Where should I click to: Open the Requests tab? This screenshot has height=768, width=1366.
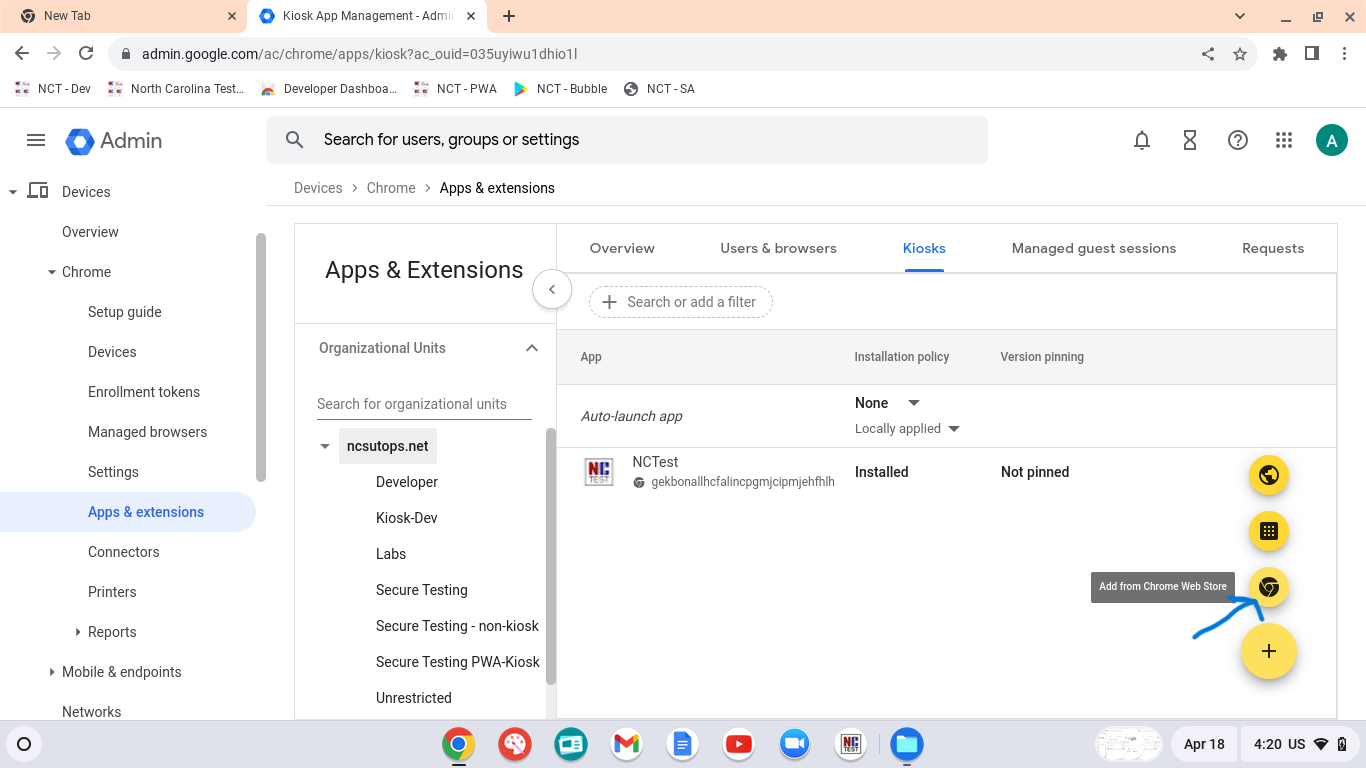1273,248
